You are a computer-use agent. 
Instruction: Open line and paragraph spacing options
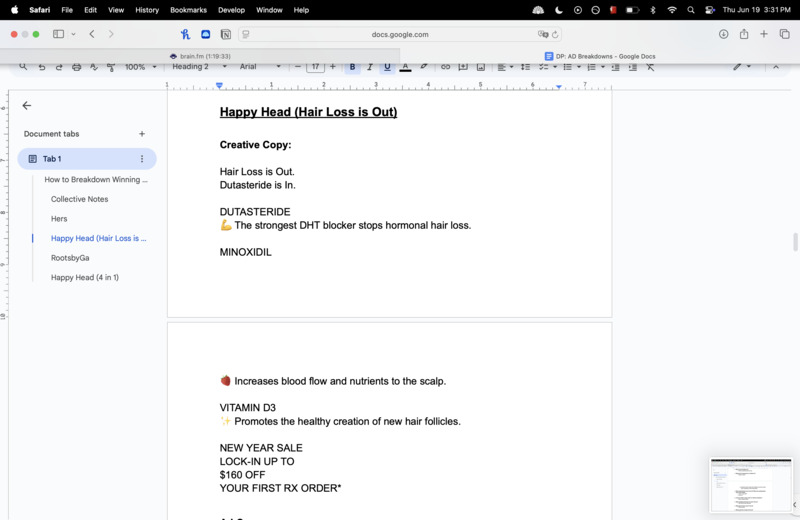coord(525,67)
